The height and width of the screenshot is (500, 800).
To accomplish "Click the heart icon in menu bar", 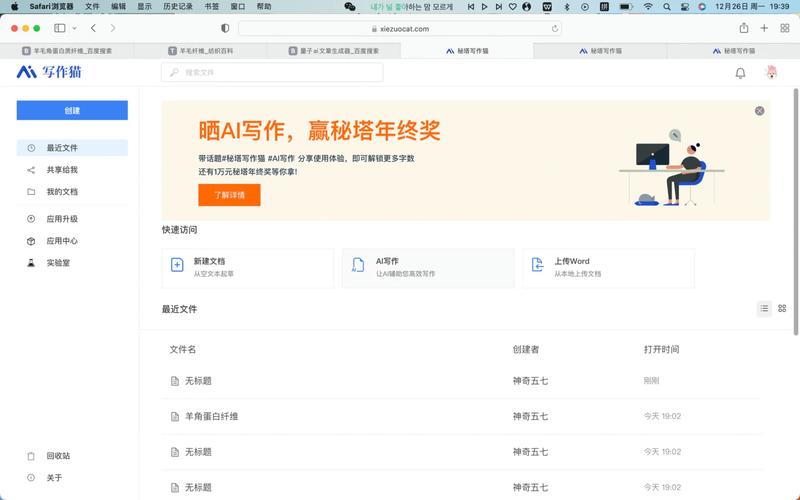I will [x=513, y=7].
